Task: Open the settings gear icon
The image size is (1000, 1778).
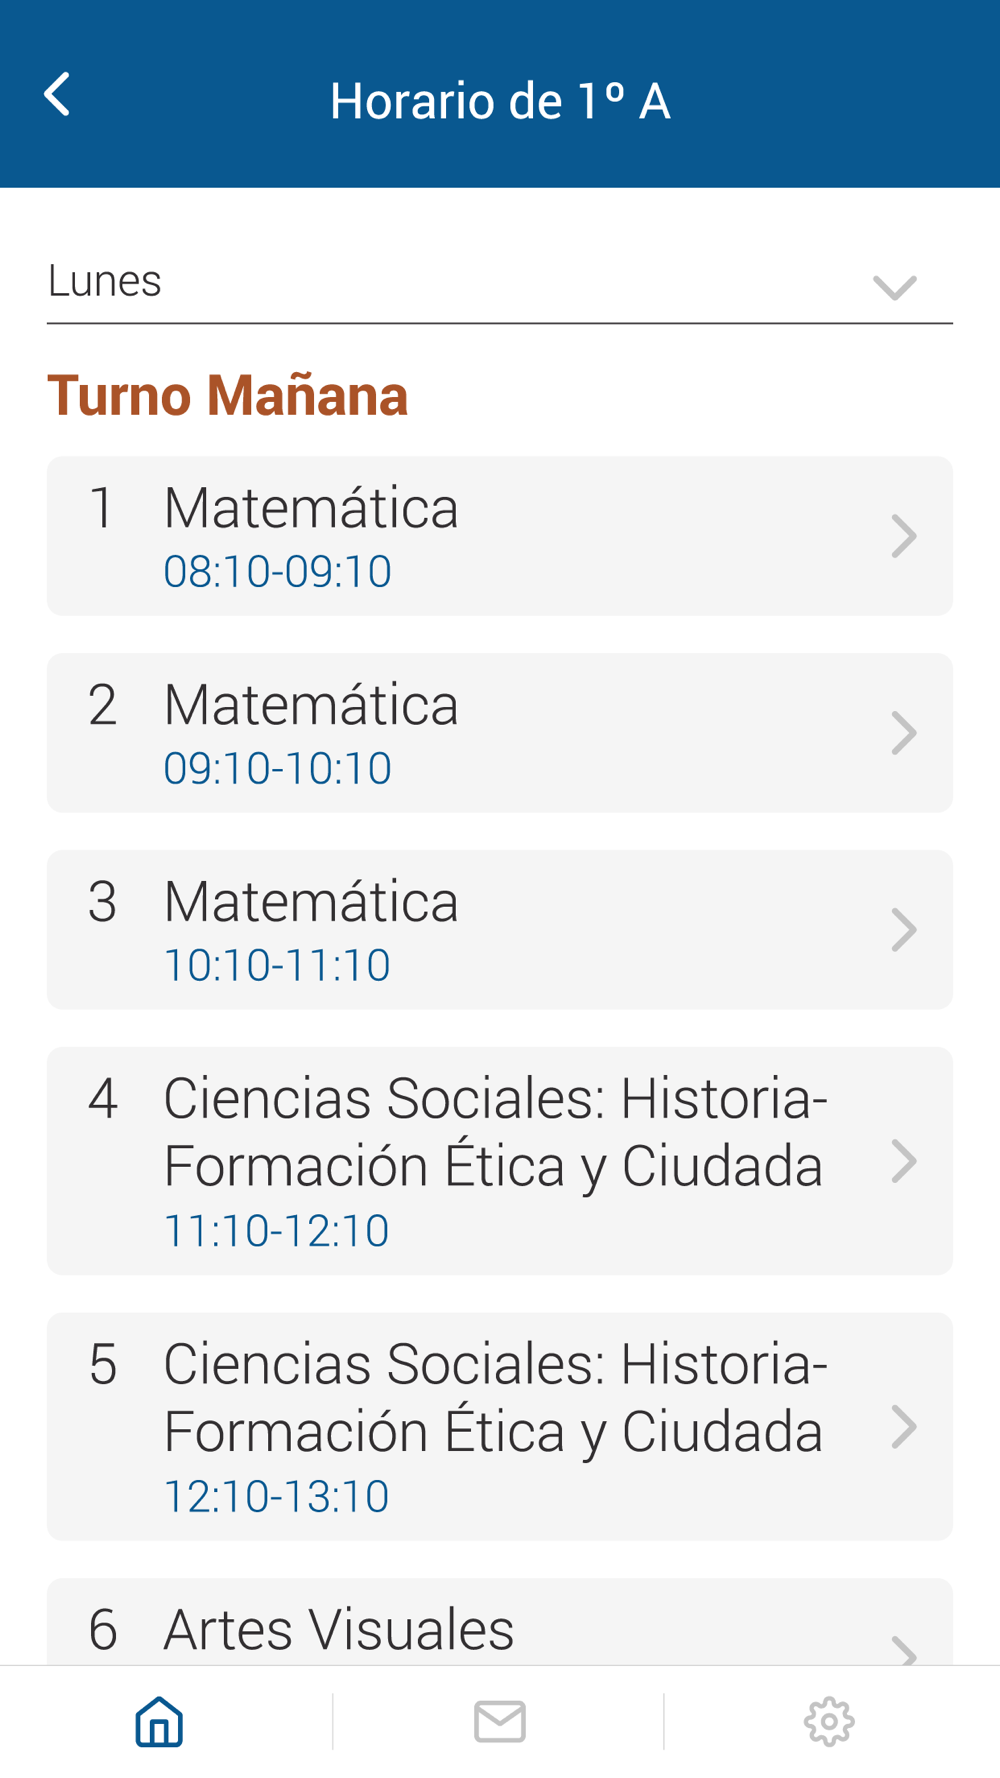Action: [829, 1721]
